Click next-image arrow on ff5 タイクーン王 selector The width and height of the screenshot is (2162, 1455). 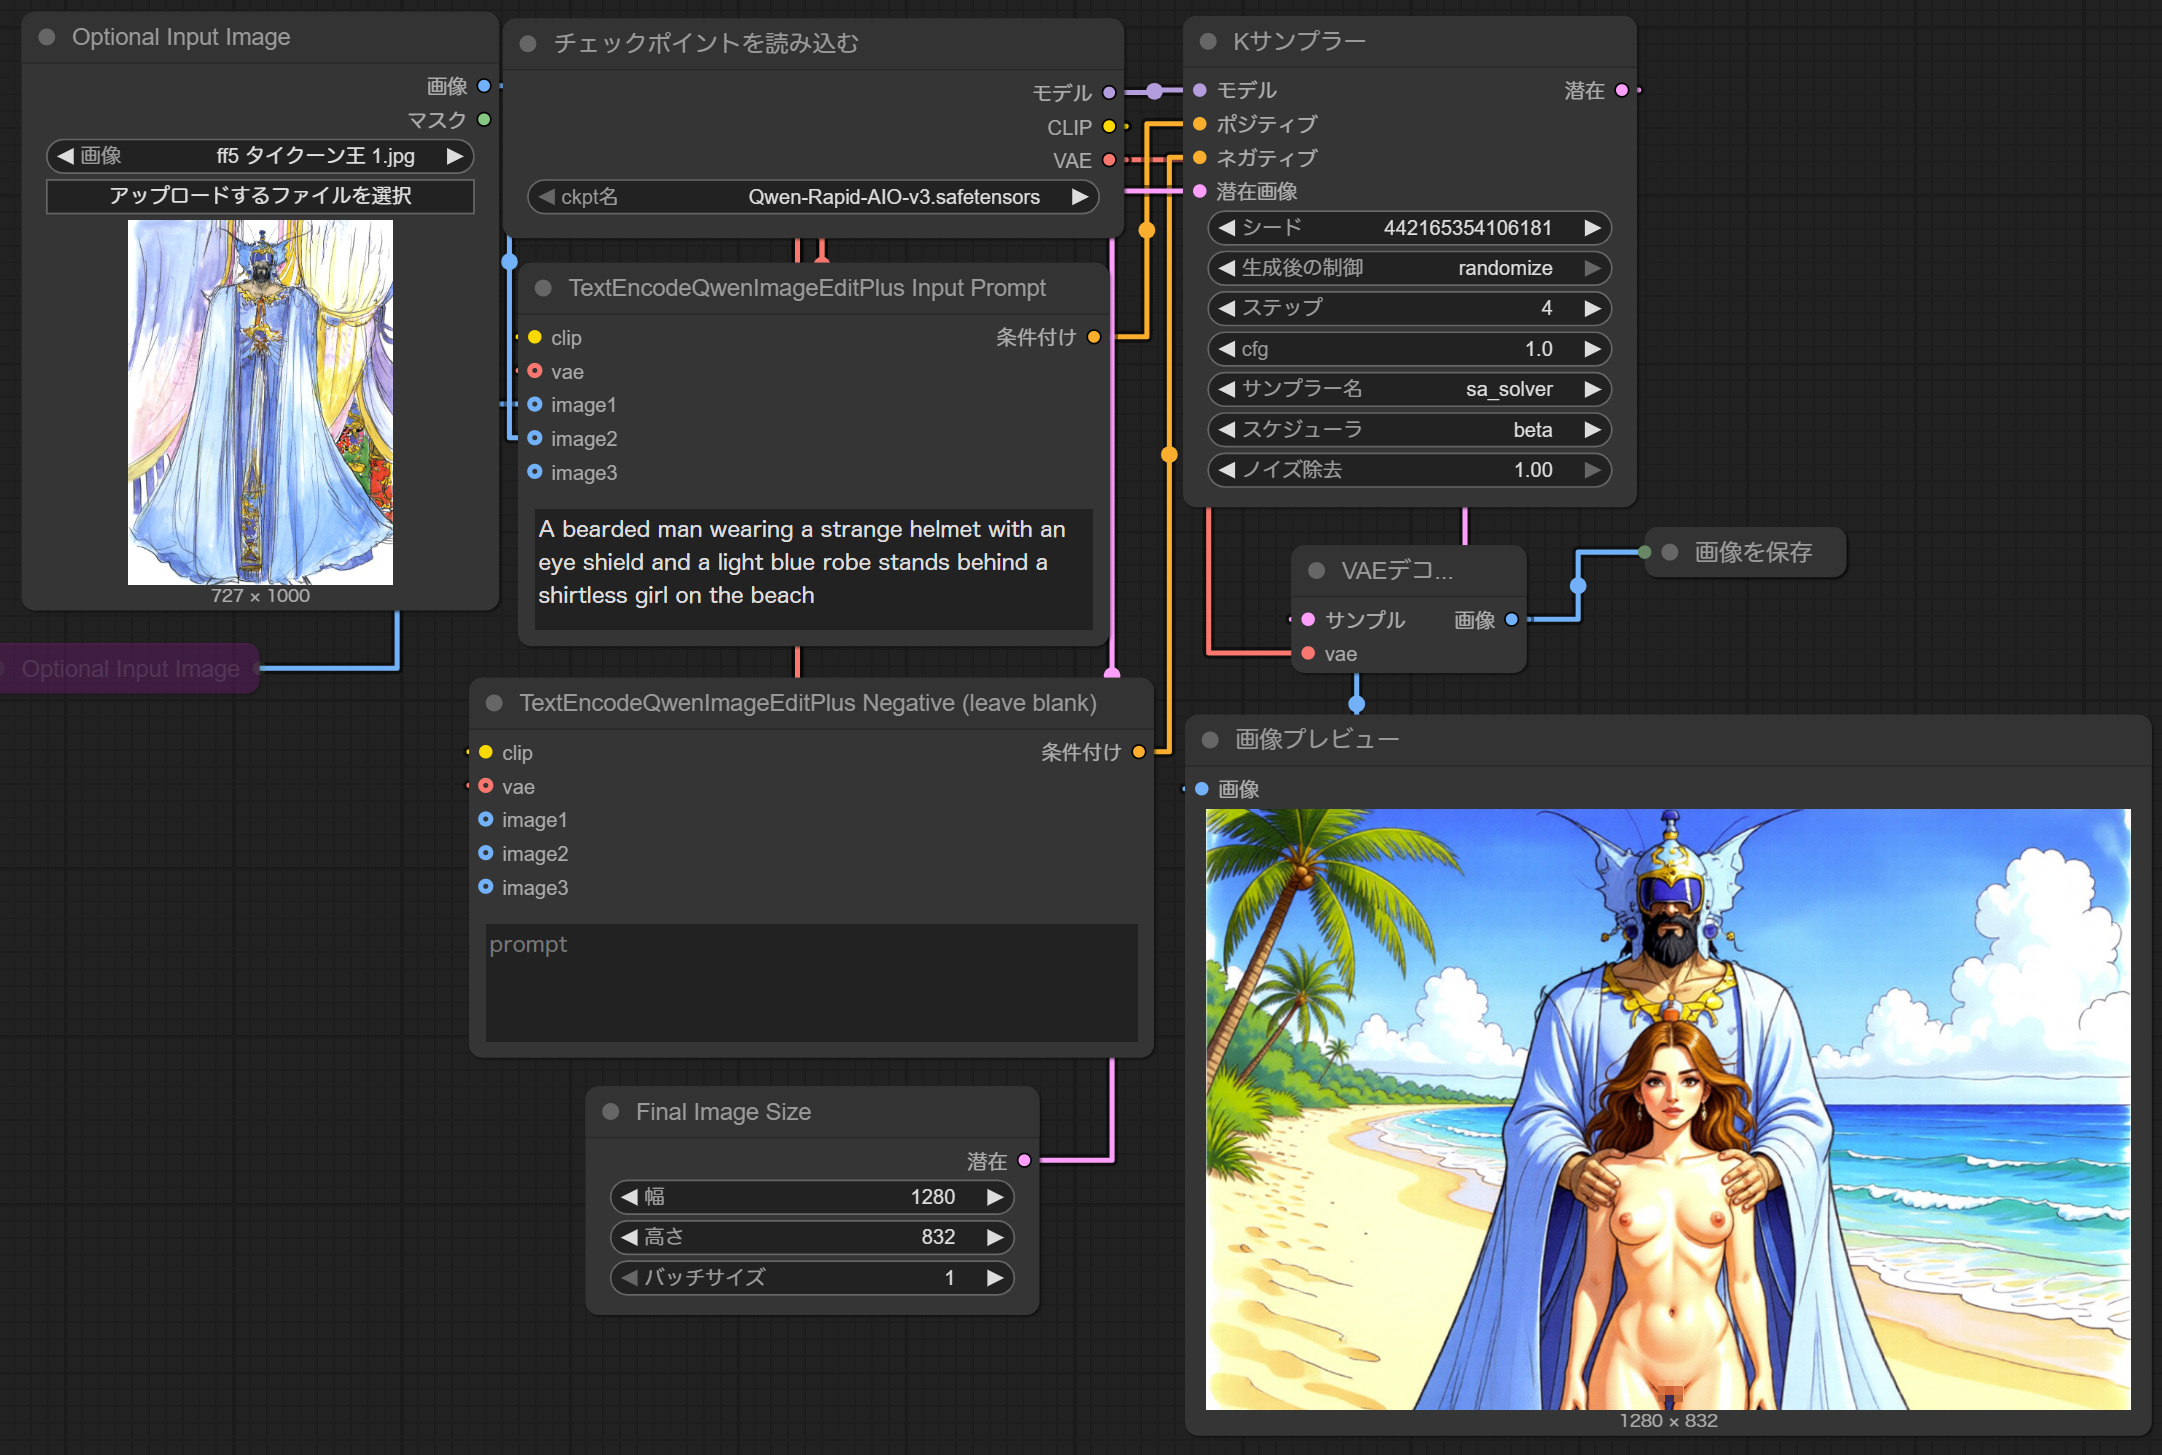tap(455, 156)
